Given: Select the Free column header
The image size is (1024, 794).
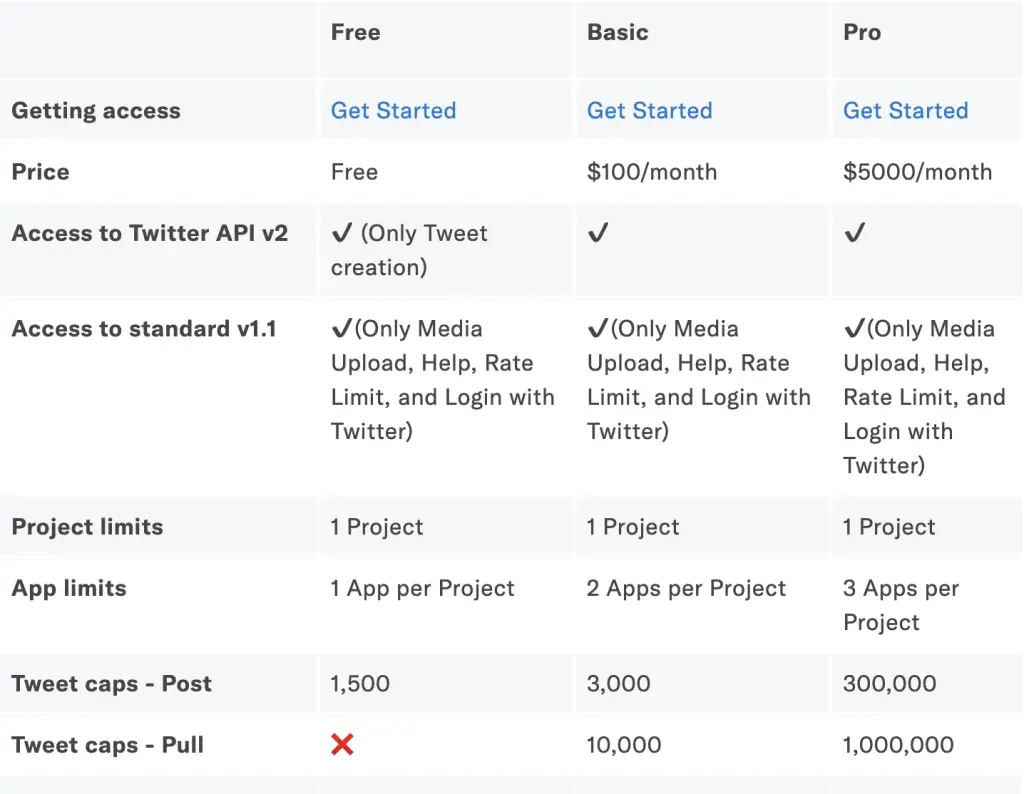Looking at the screenshot, I should pos(355,33).
